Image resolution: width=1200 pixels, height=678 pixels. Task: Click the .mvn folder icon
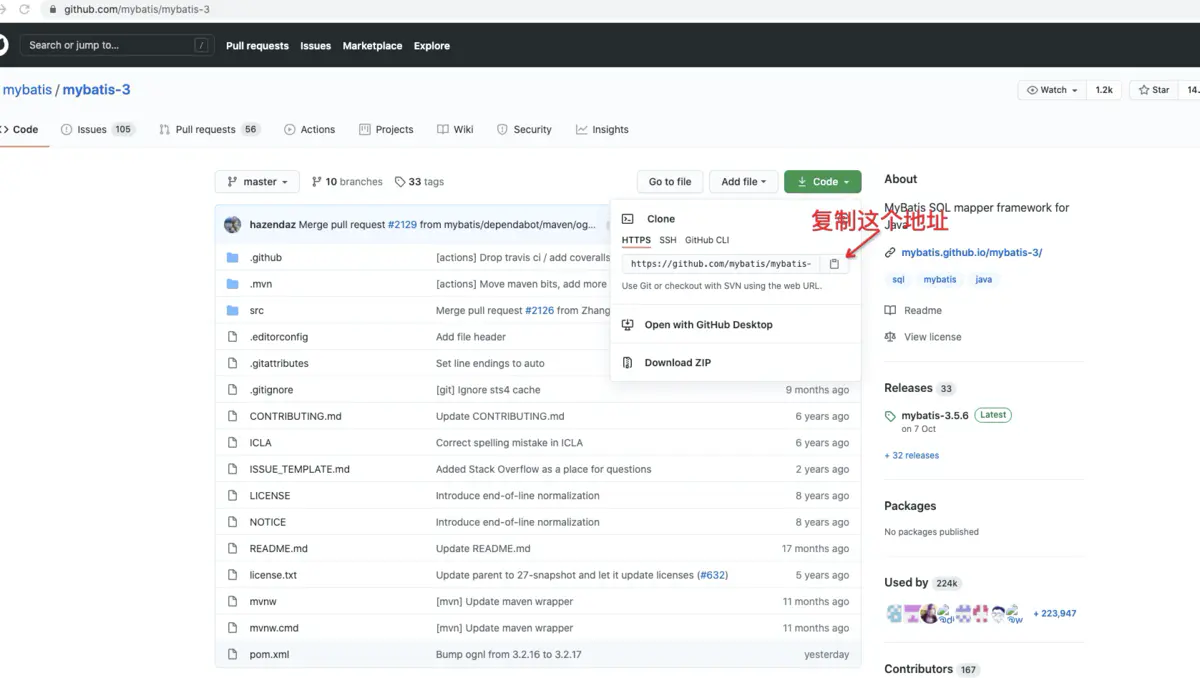coord(232,284)
